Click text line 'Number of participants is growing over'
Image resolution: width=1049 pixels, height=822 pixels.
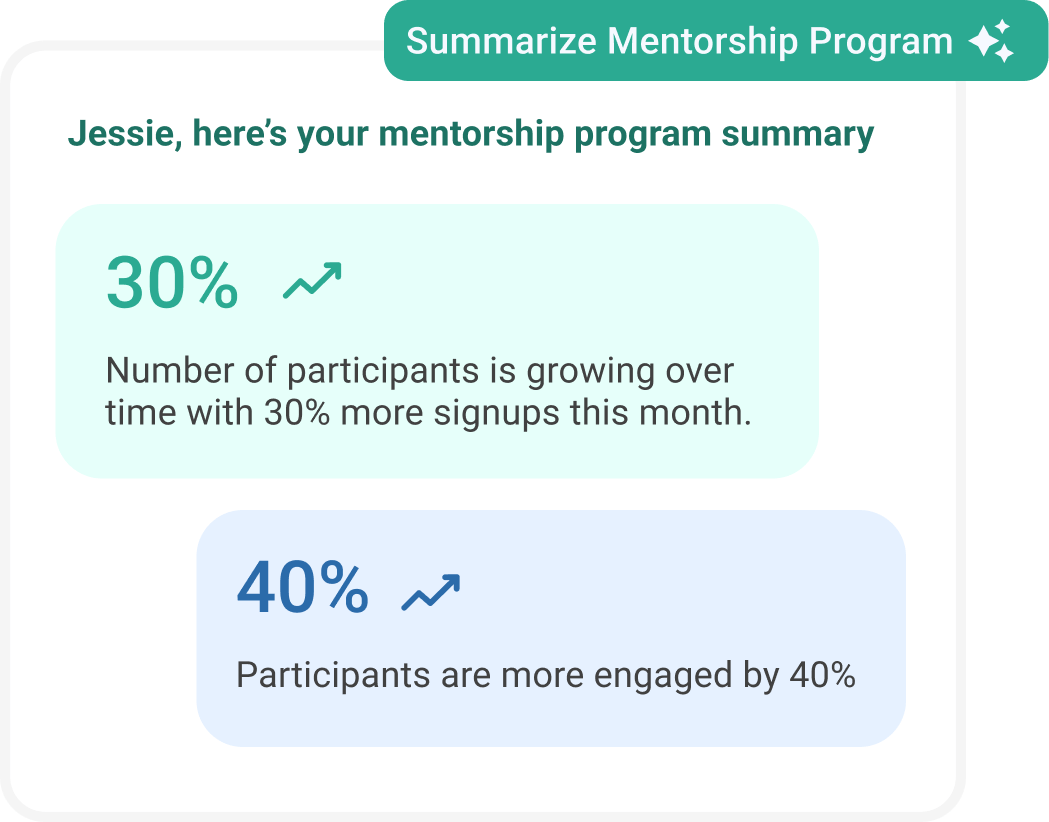coord(420,371)
